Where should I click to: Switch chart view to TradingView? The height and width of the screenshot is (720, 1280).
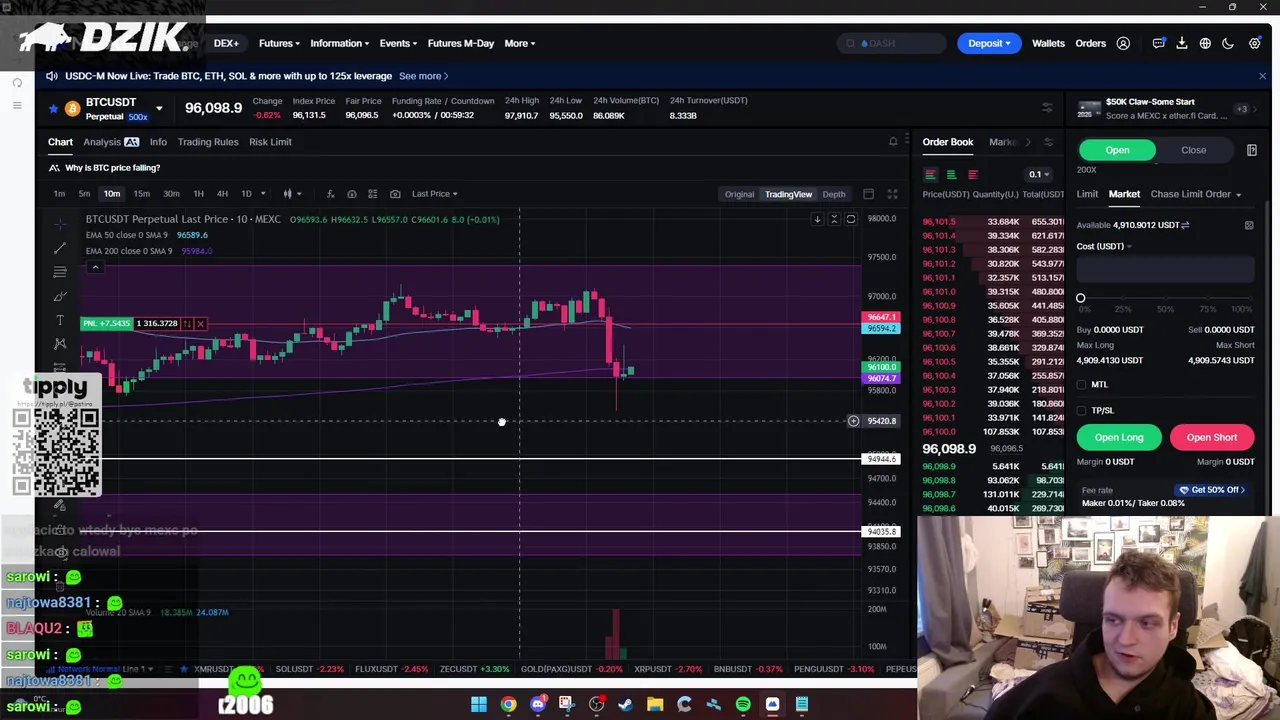tap(788, 194)
